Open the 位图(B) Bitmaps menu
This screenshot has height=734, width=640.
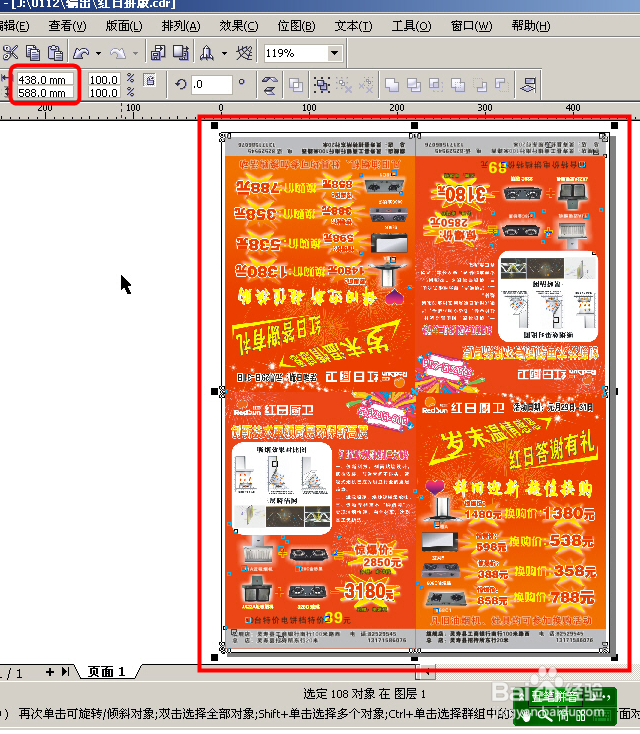[x=296, y=26]
